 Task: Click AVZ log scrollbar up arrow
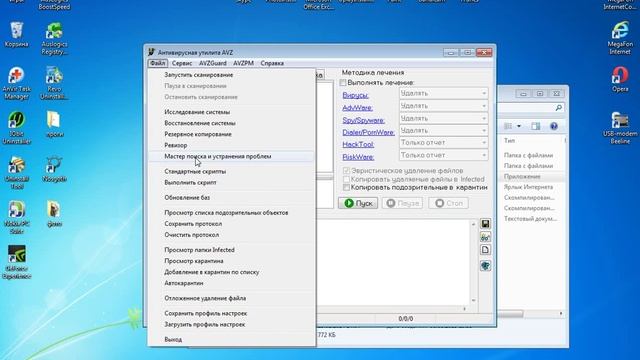(473, 224)
